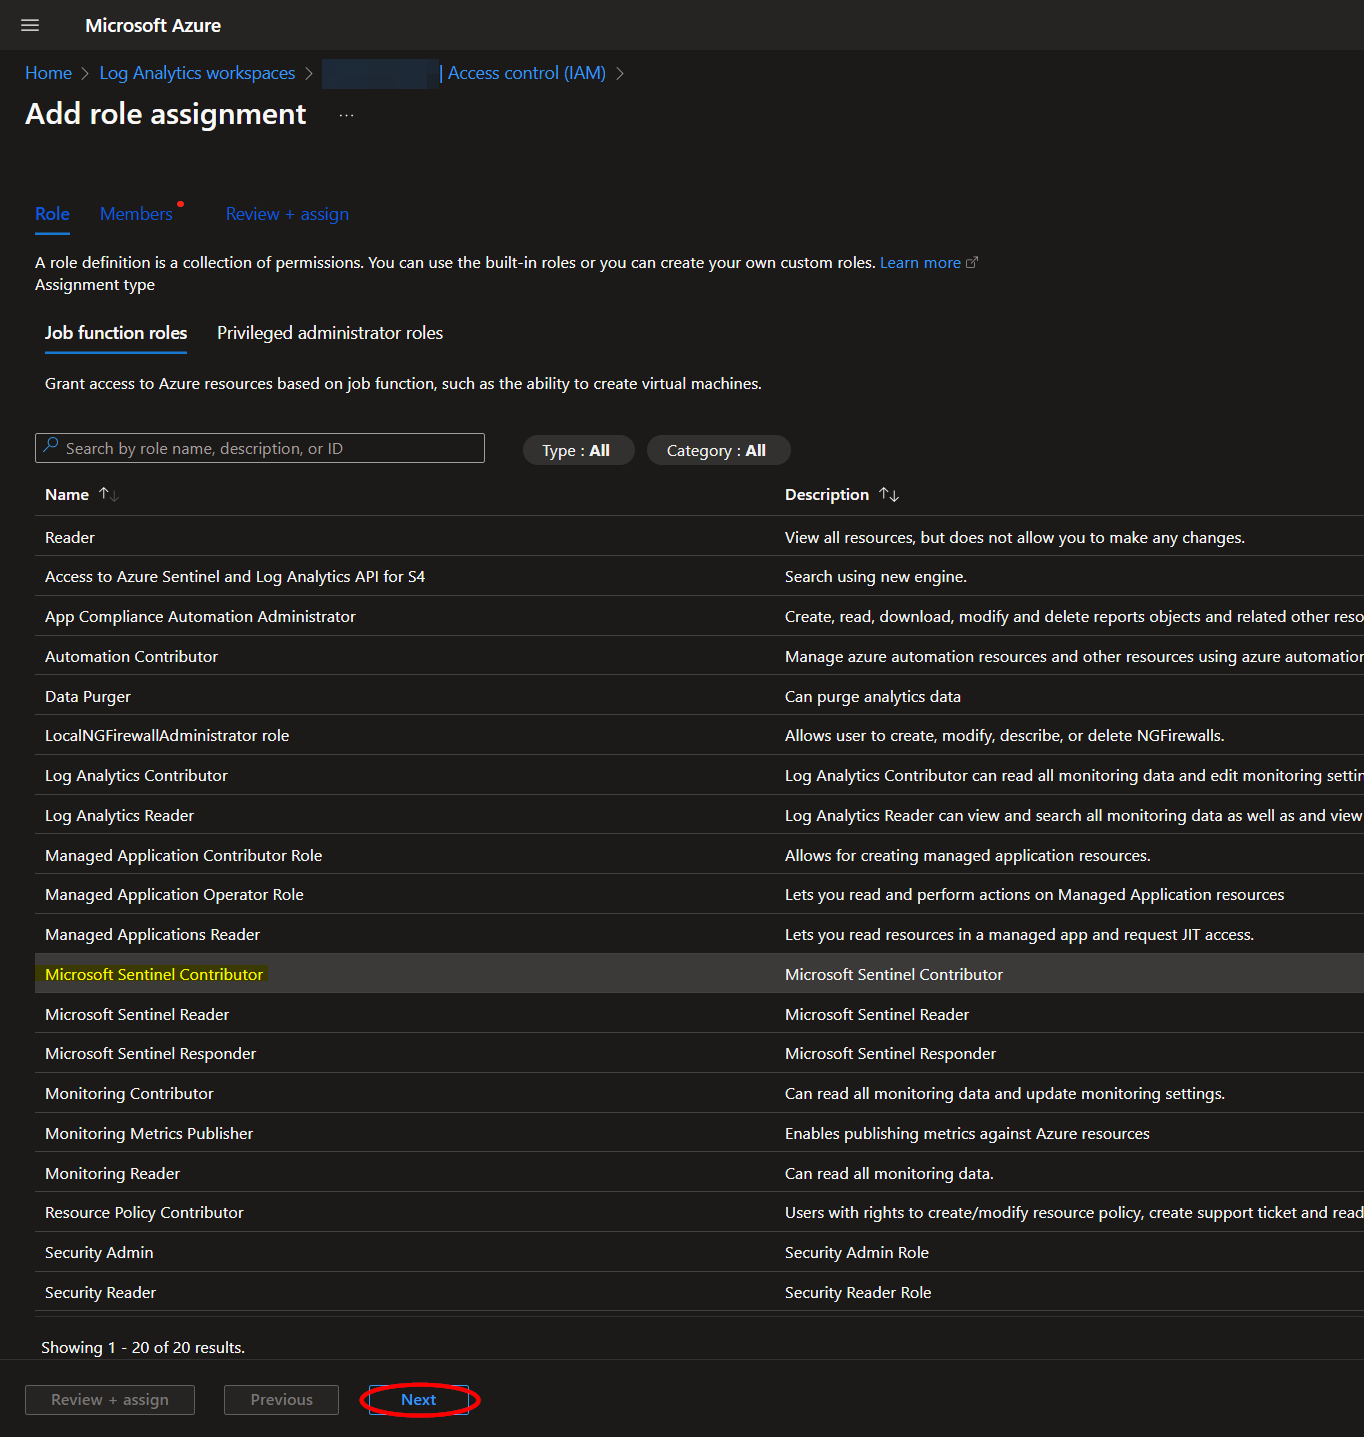Click Review + assign bottom button
This screenshot has height=1437, width=1364.
click(110, 1400)
